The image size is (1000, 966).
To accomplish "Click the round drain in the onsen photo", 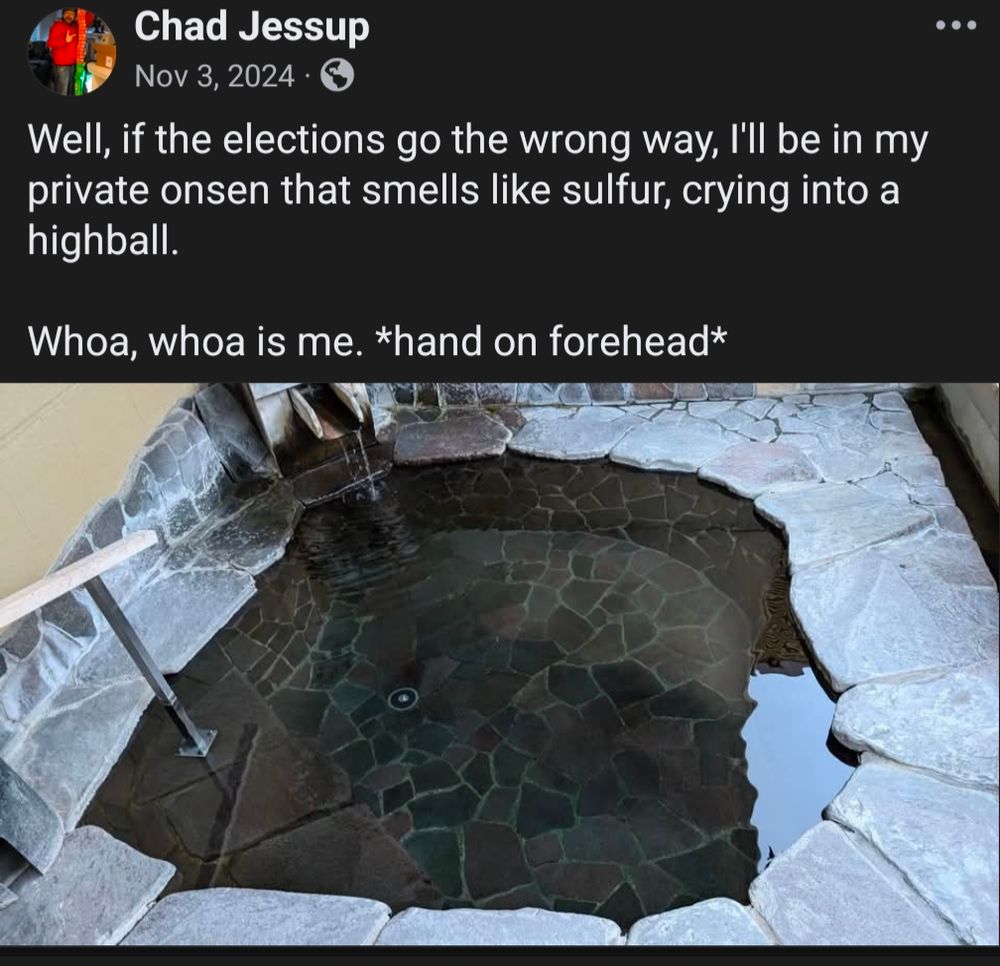I will click(x=403, y=699).
